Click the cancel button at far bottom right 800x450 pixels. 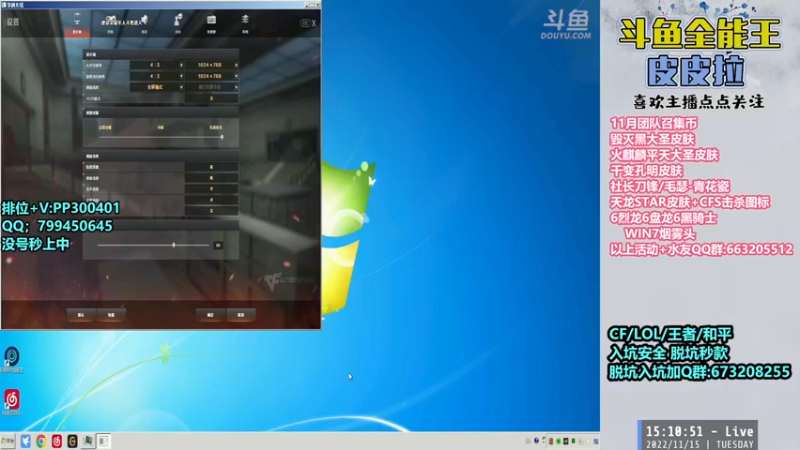(241, 315)
